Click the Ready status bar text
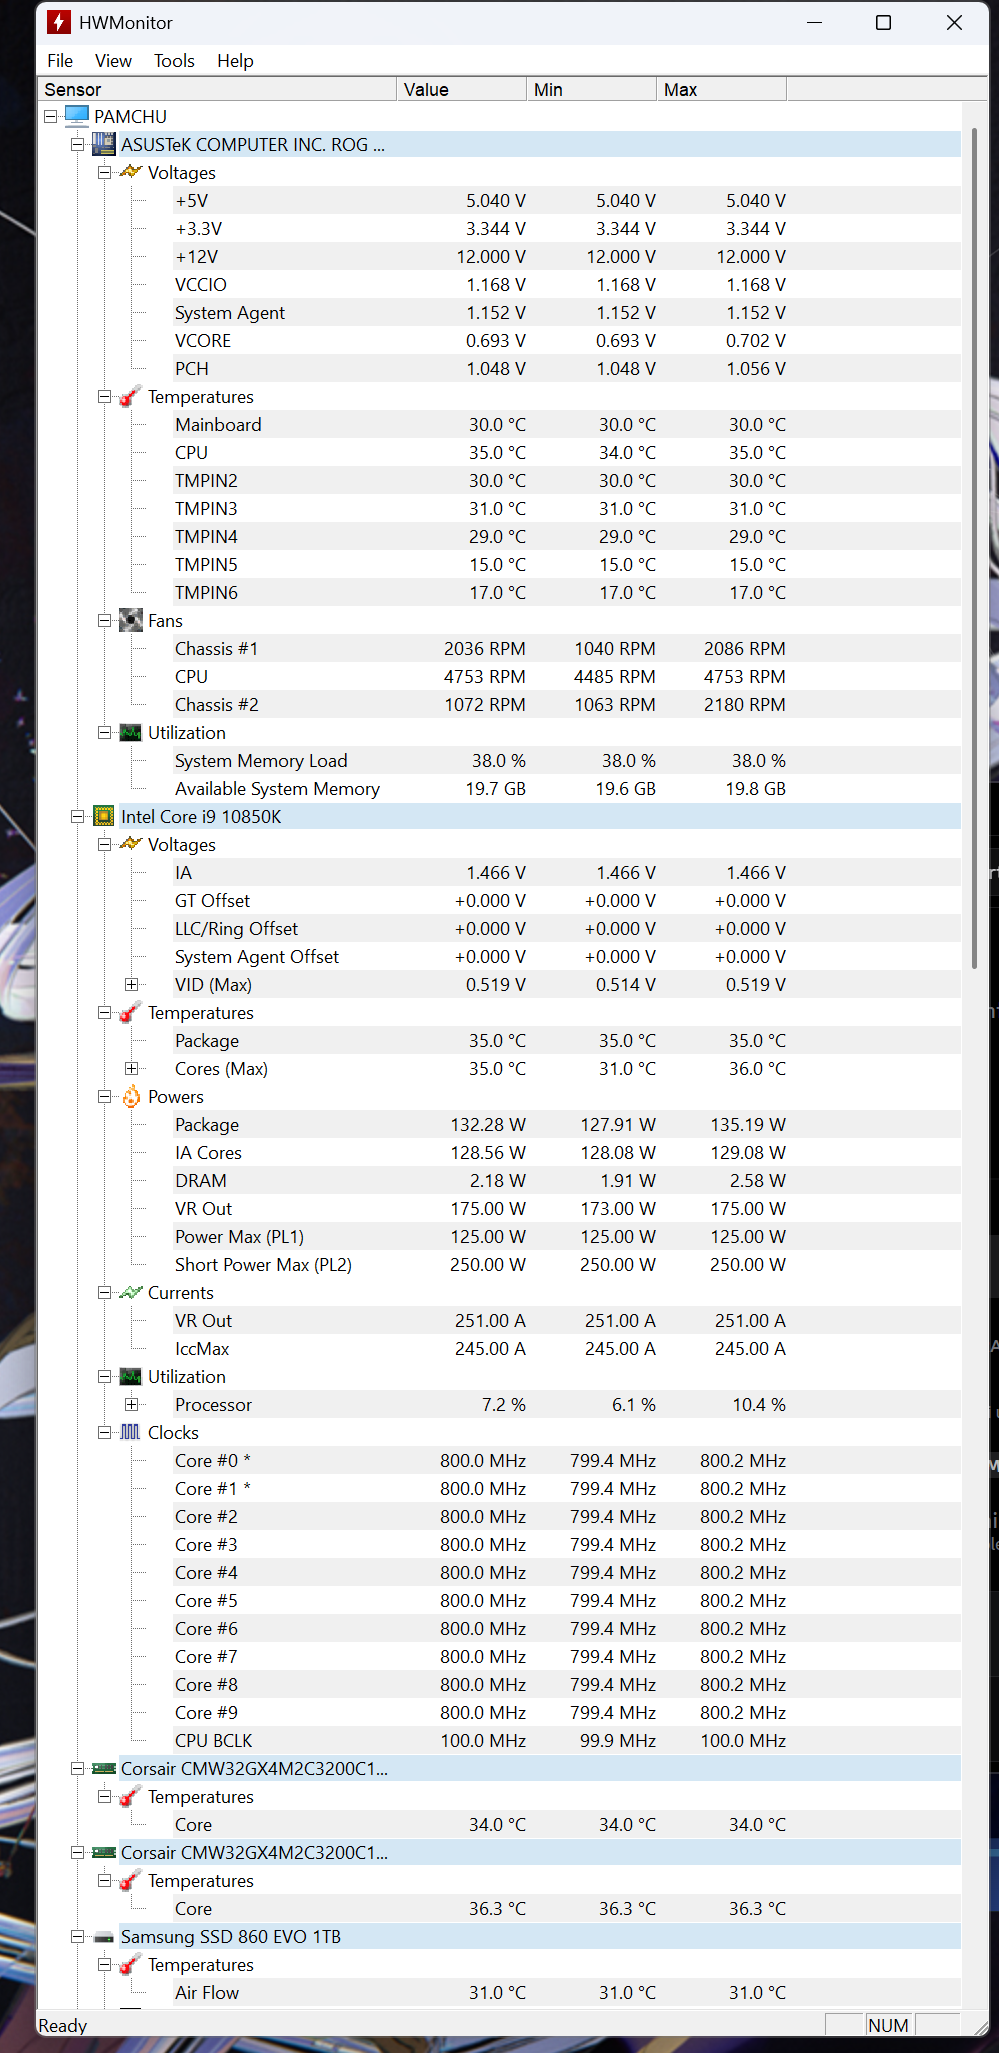Screen dimensions: 999x2053 tap(63, 2025)
